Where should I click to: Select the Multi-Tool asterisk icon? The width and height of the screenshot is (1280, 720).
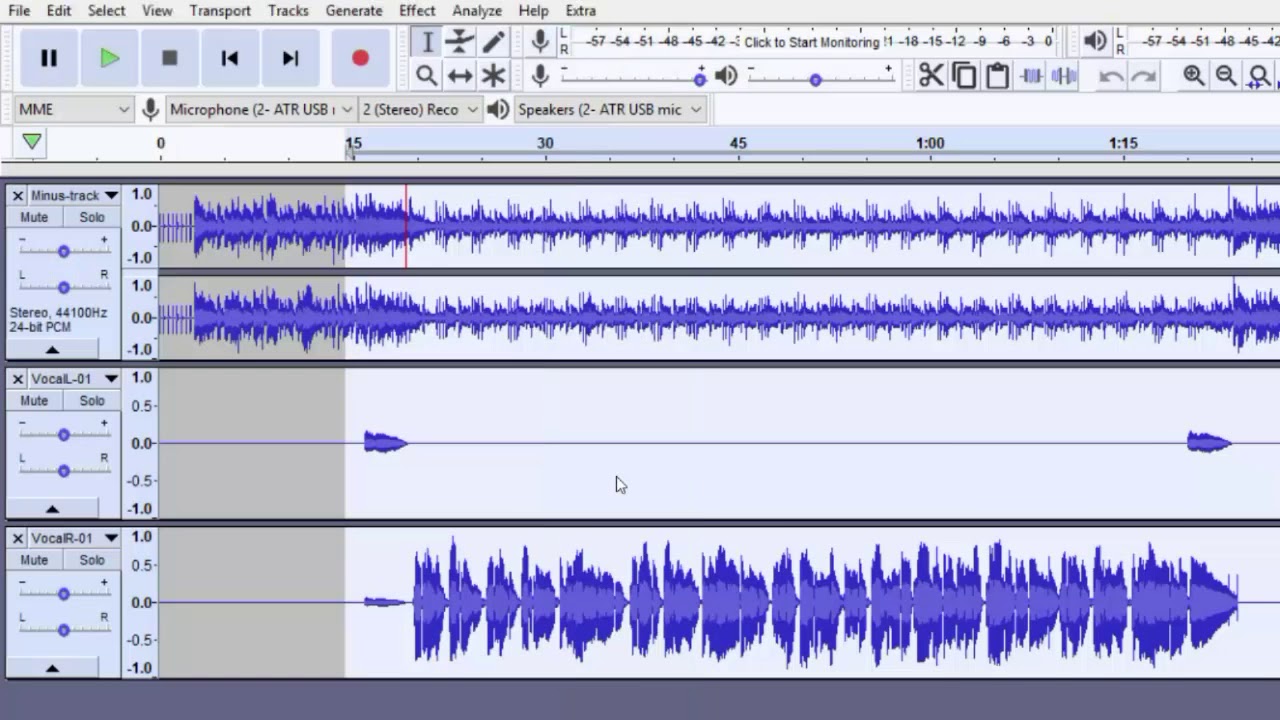point(492,75)
